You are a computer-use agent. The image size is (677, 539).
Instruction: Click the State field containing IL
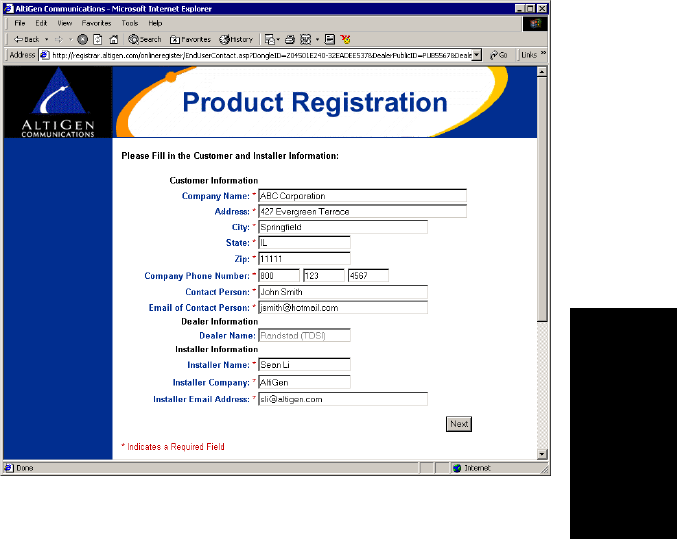coord(304,242)
